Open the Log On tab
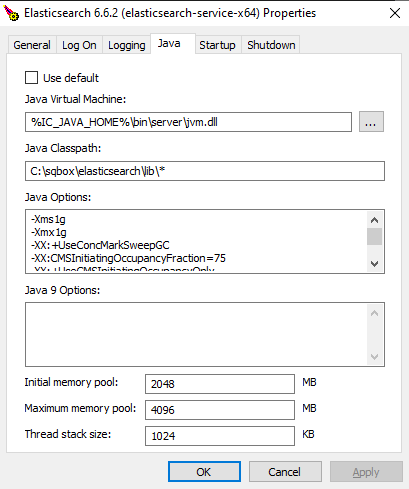This screenshot has height=489, width=409. [x=79, y=45]
